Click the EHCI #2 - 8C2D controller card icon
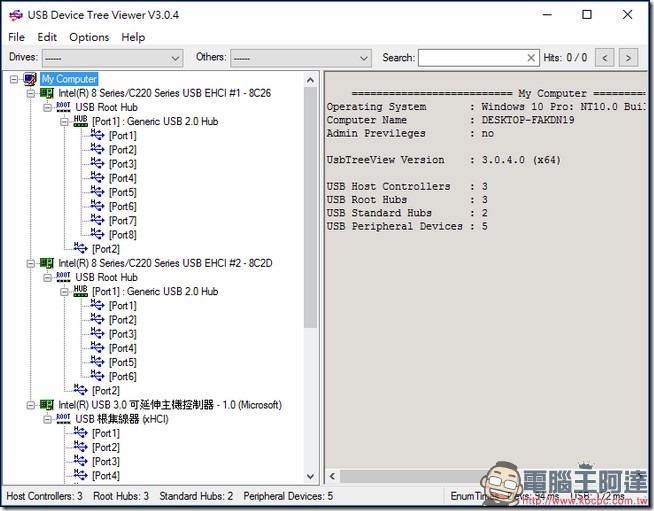Viewport: 654px width, 511px height. click(x=47, y=263)
